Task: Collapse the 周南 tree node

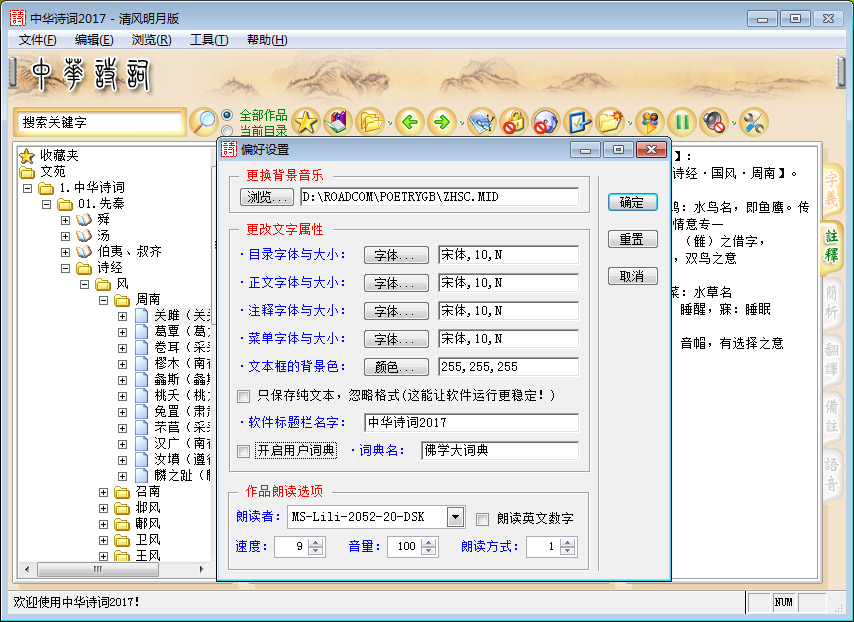Action: [x=103, y=300]
